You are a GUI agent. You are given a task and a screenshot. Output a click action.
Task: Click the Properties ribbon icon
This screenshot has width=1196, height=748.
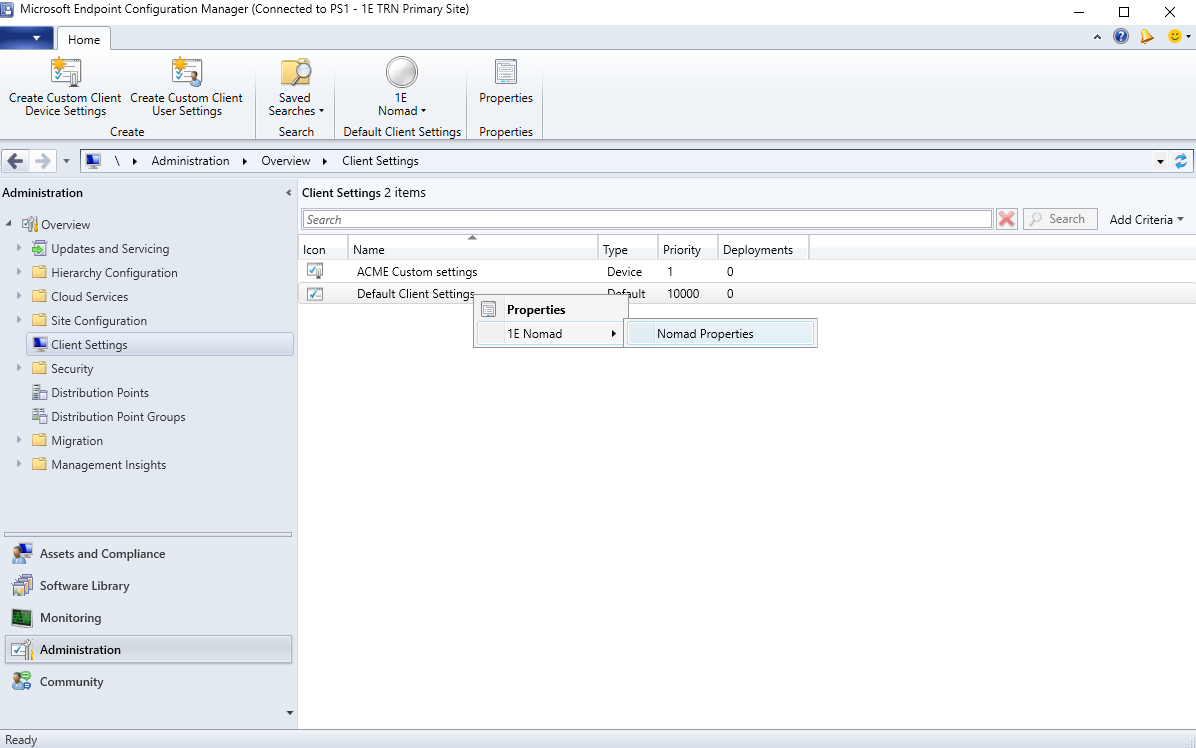coord(506,72)
